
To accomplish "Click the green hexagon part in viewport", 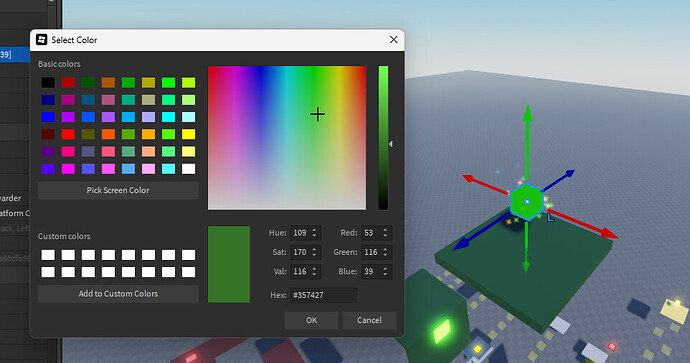I will tap(527, 202).
